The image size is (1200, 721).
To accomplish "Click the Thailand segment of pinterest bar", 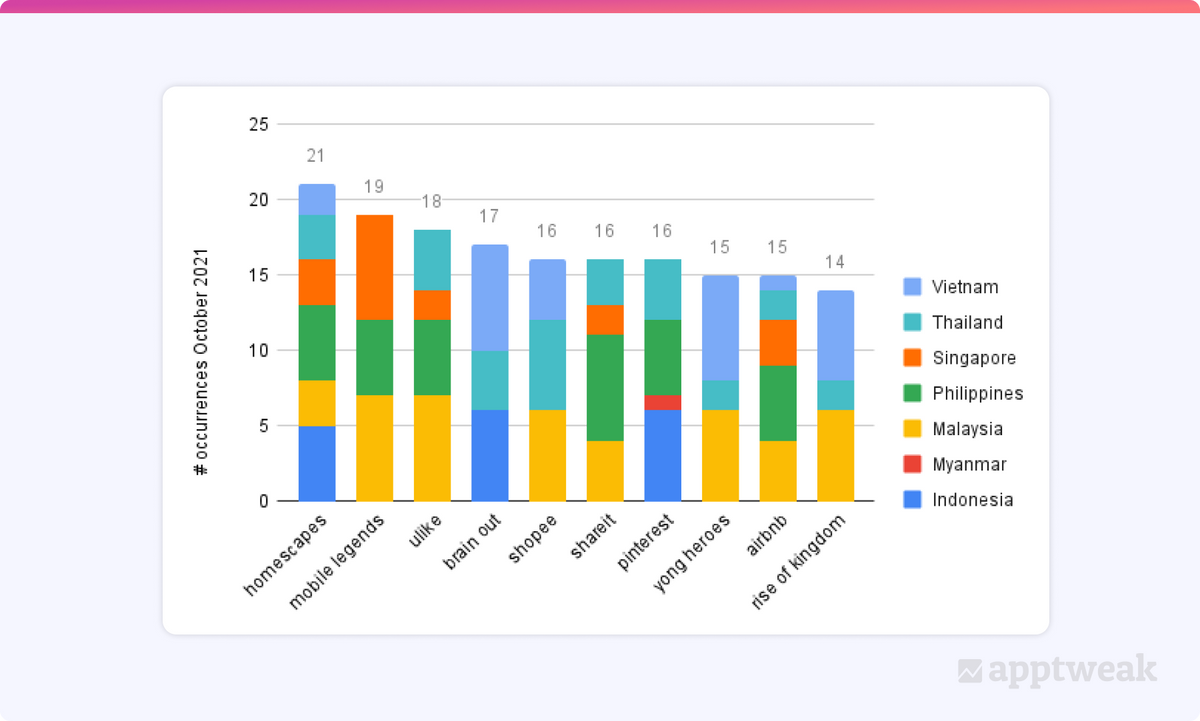I will click(x=663, y=290).
